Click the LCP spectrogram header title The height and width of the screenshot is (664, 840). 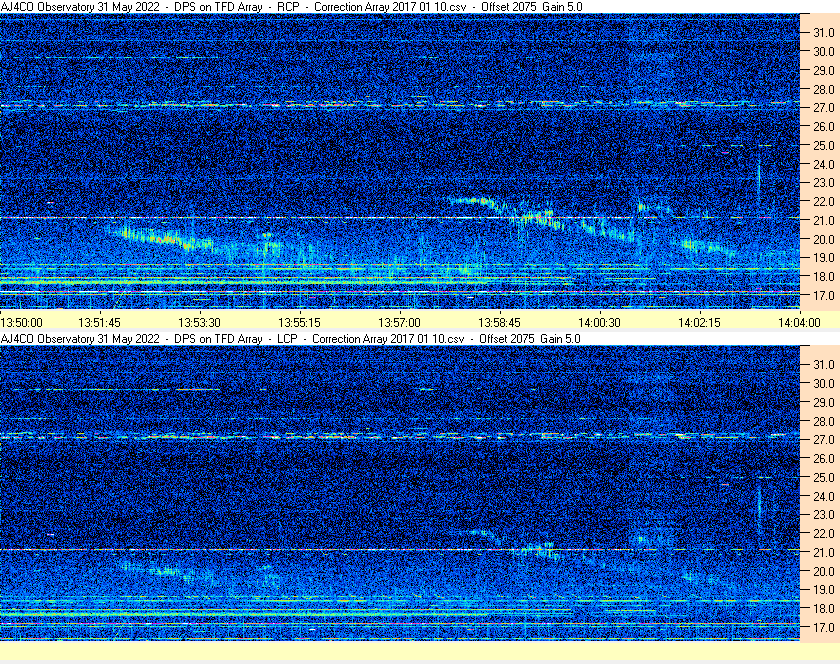click(x=290, y=339)
